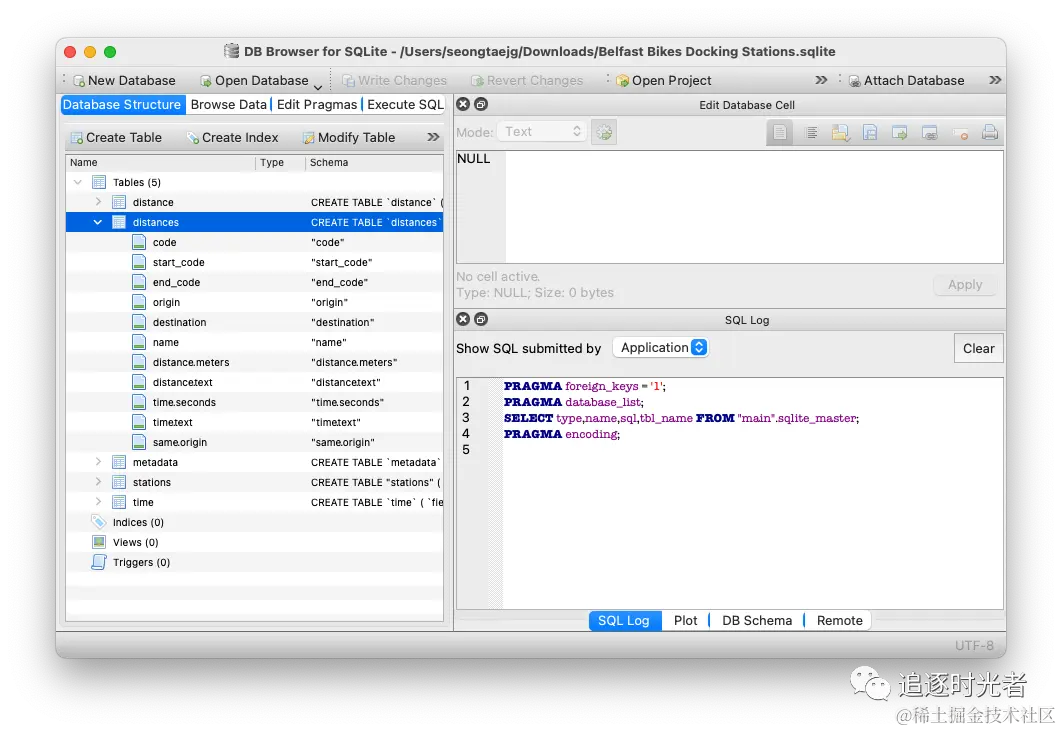This screenshot has height=732, width=1062.
Task: Click the Attach Database toolbar icon
Action: [x=855, y=81]
